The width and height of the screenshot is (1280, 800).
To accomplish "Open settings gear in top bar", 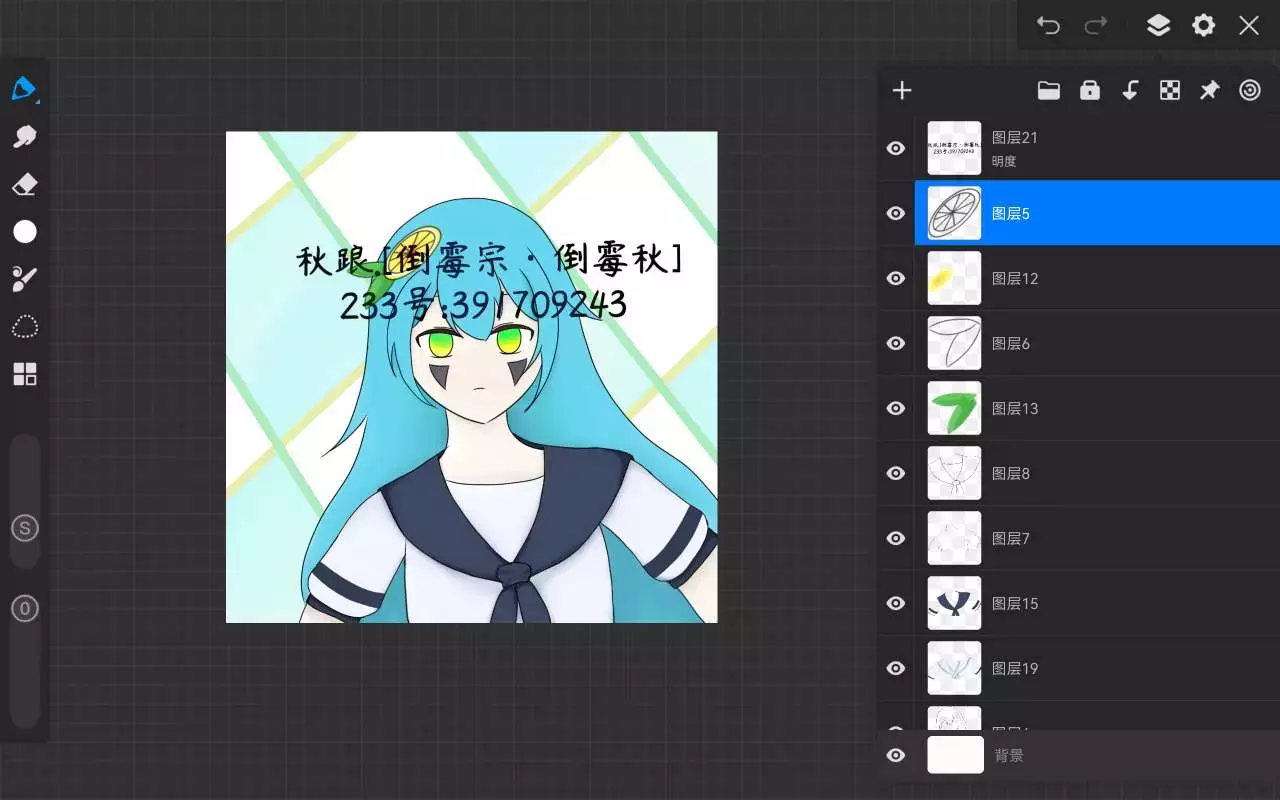I will coord(1203,25).
